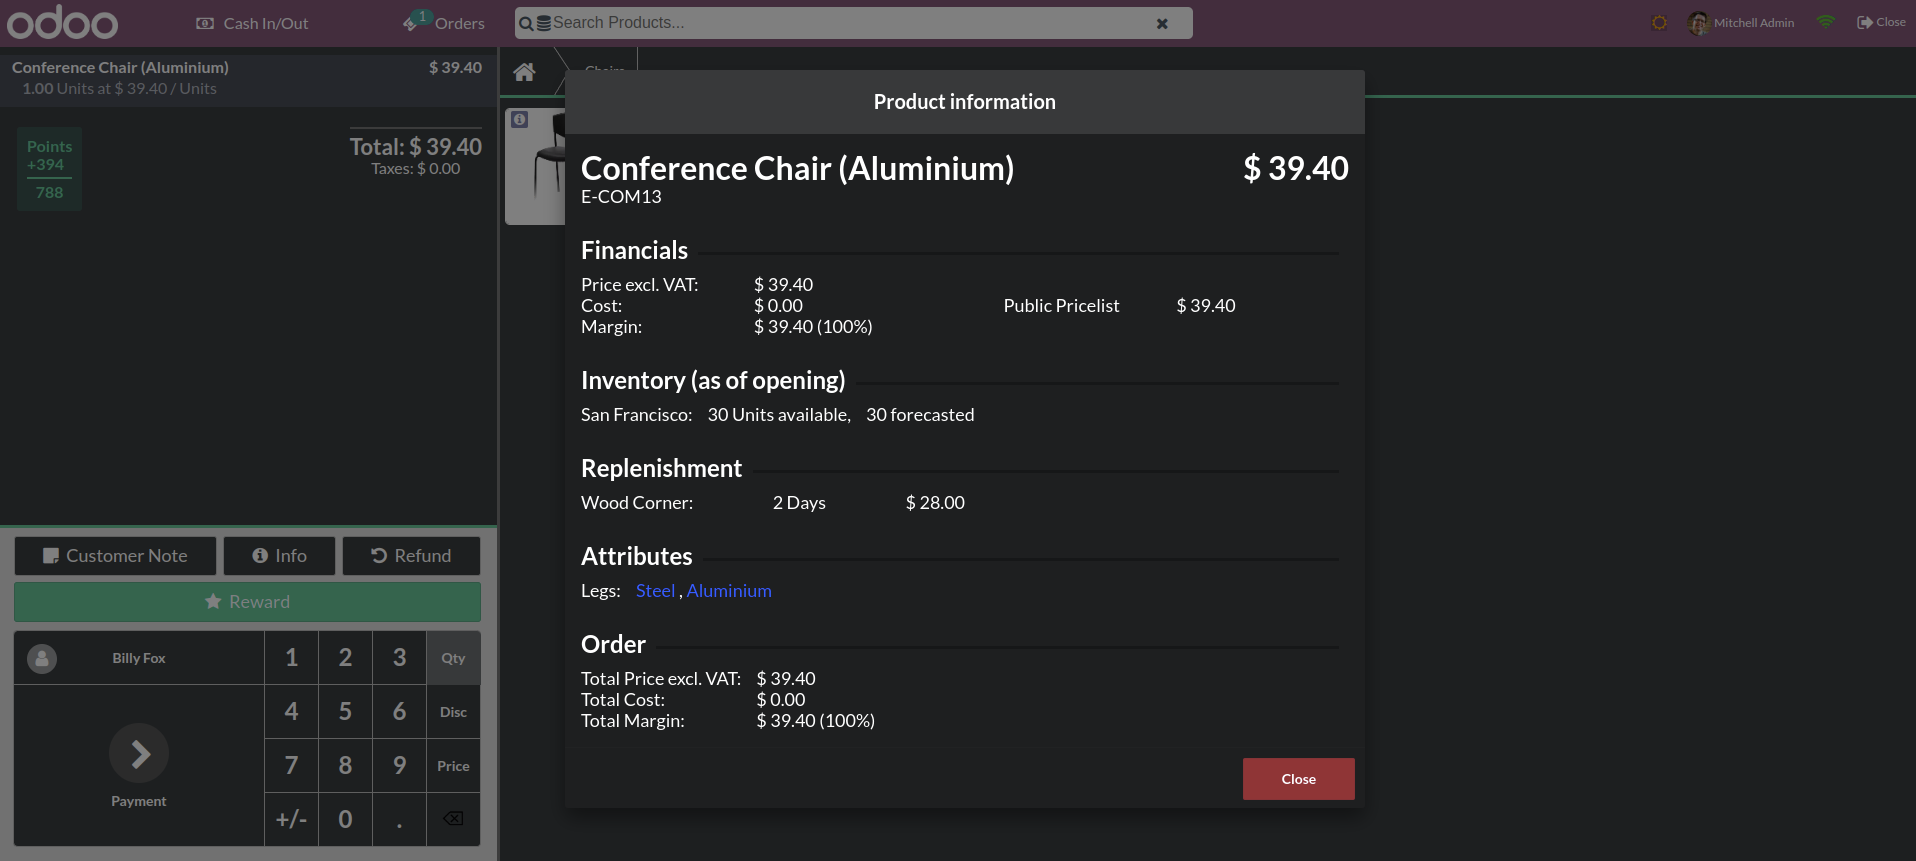
Task: Click the Steel attribute link
Action: click(x=655, y=591)
